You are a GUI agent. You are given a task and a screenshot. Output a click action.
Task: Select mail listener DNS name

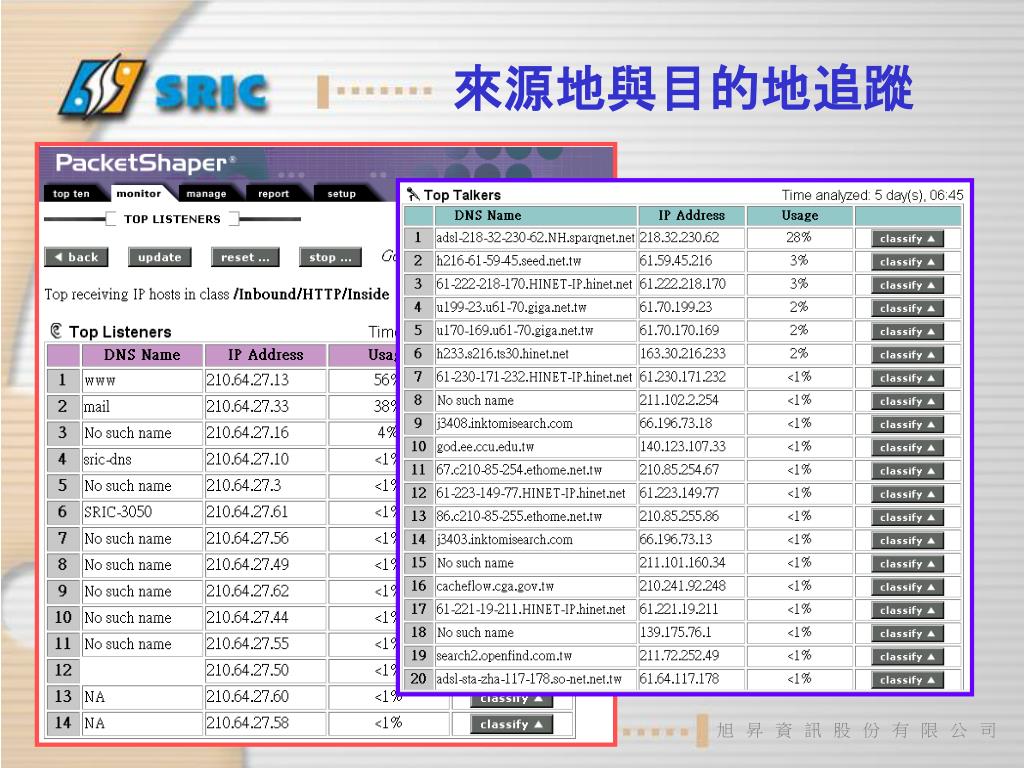97,406
